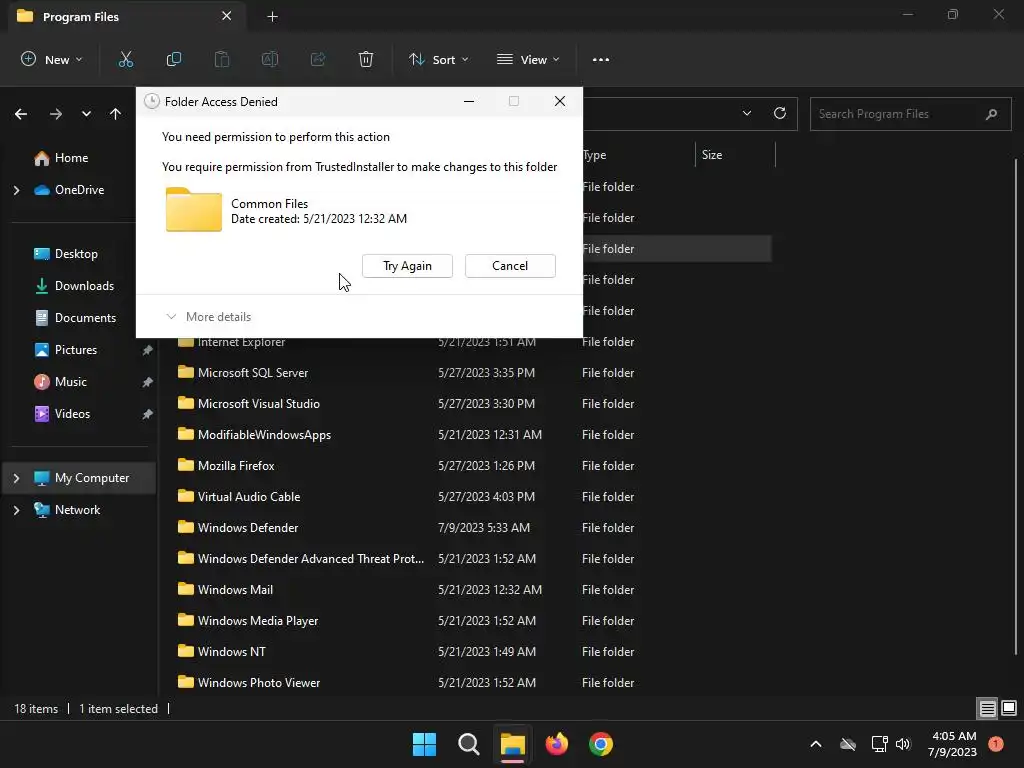
Task: Open the View dropdown menu
Action: [x=528, y=59]
